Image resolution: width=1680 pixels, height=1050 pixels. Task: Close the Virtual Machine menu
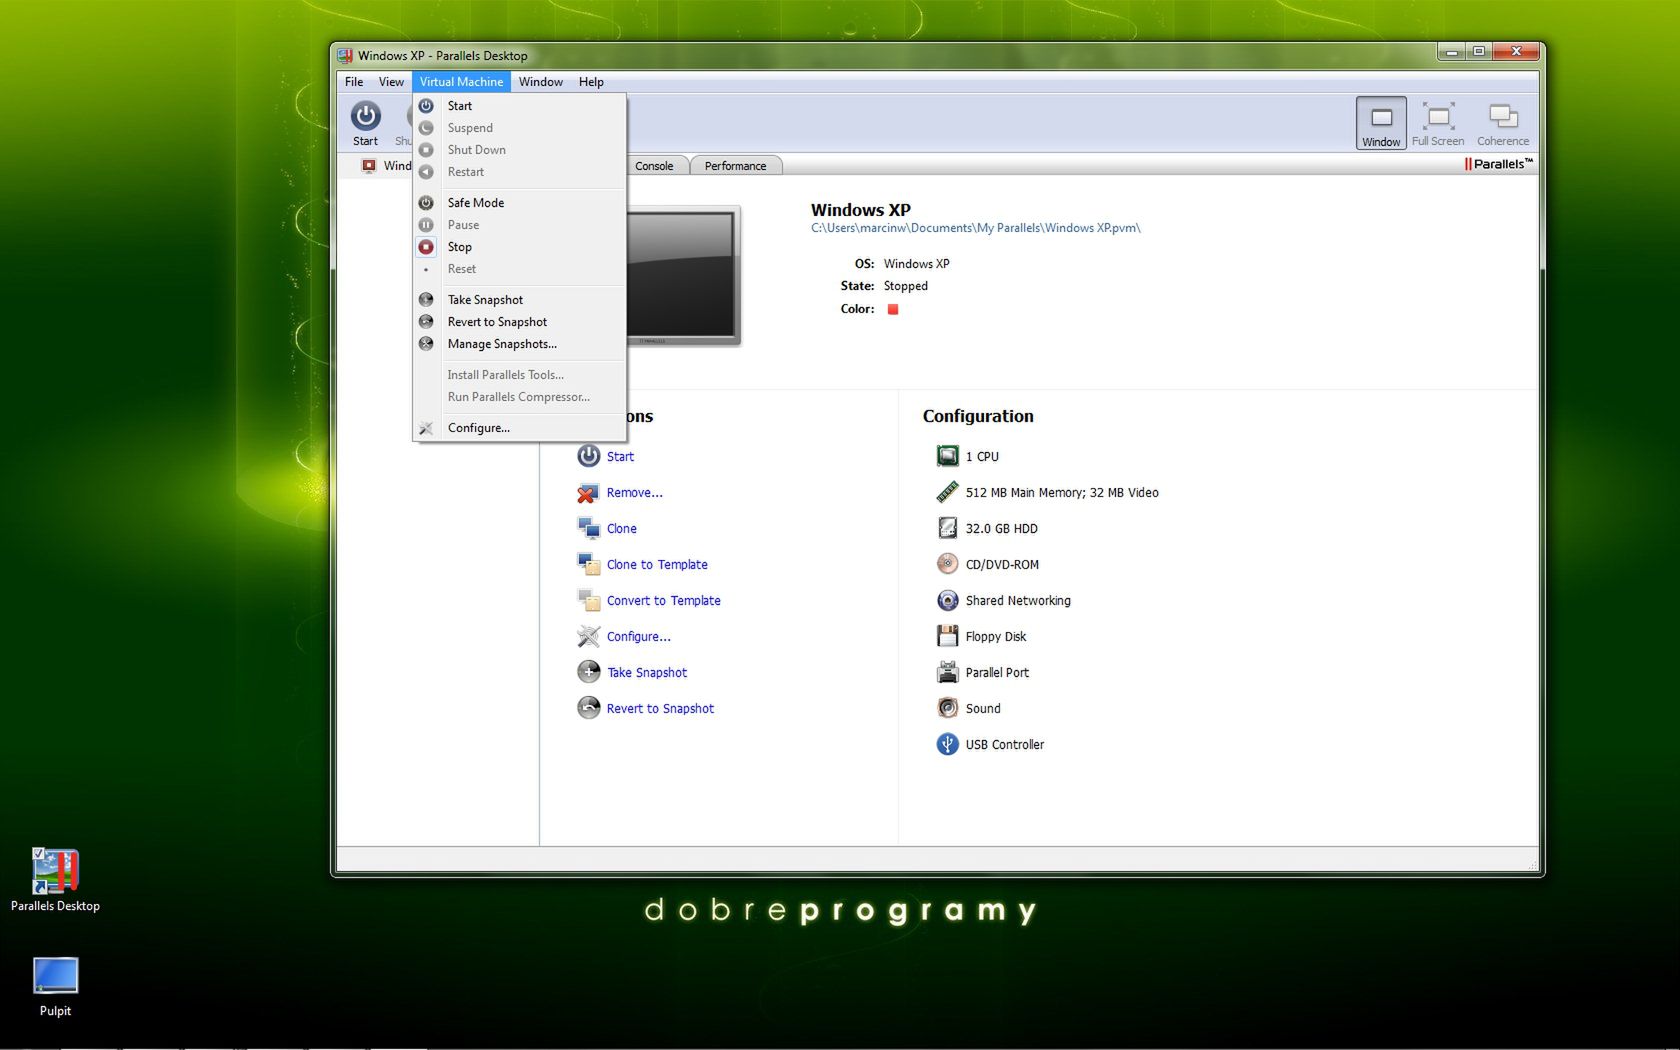pos(461,82)
